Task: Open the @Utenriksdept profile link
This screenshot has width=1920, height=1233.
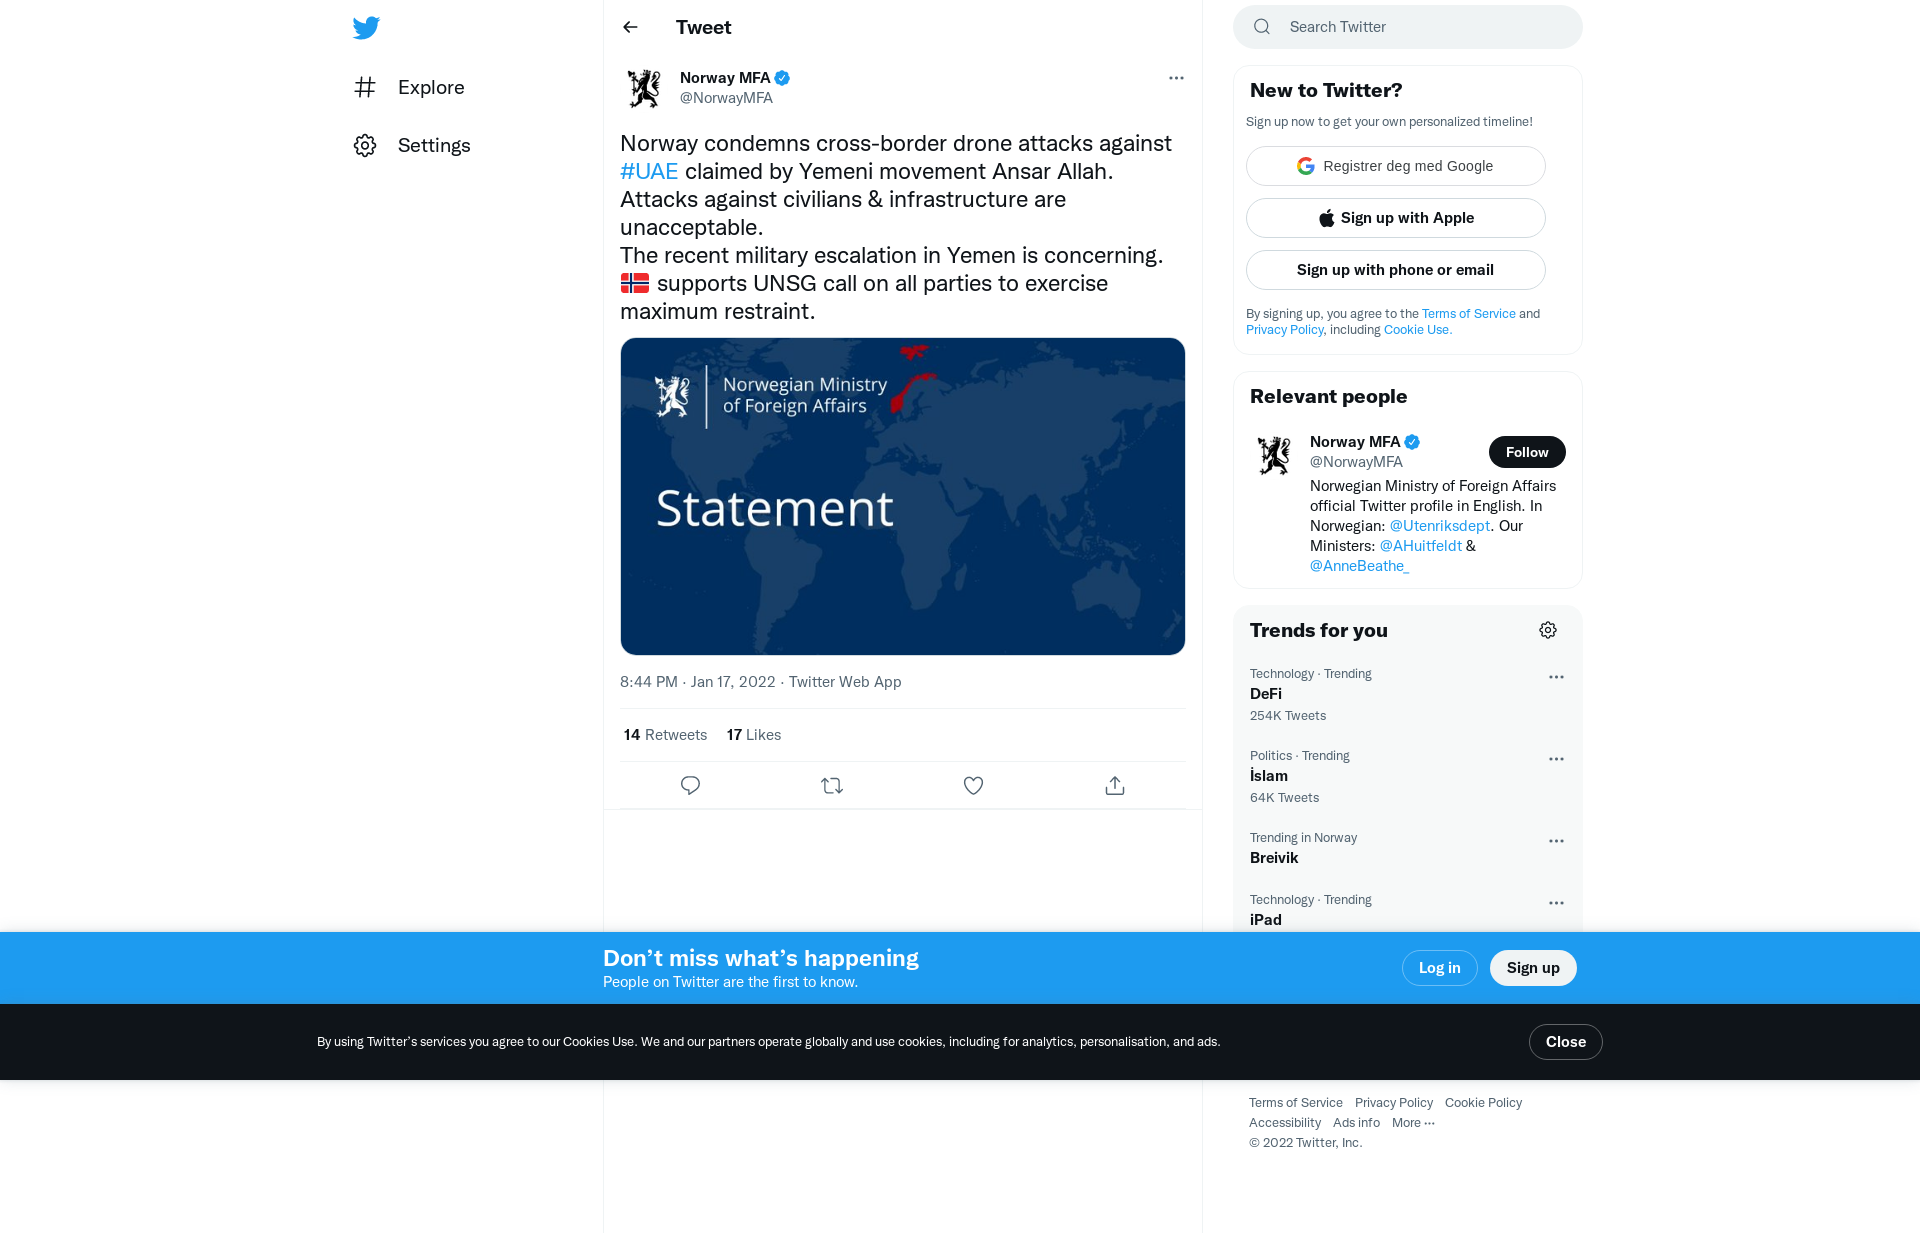Action: click(x=1439, y=526)
